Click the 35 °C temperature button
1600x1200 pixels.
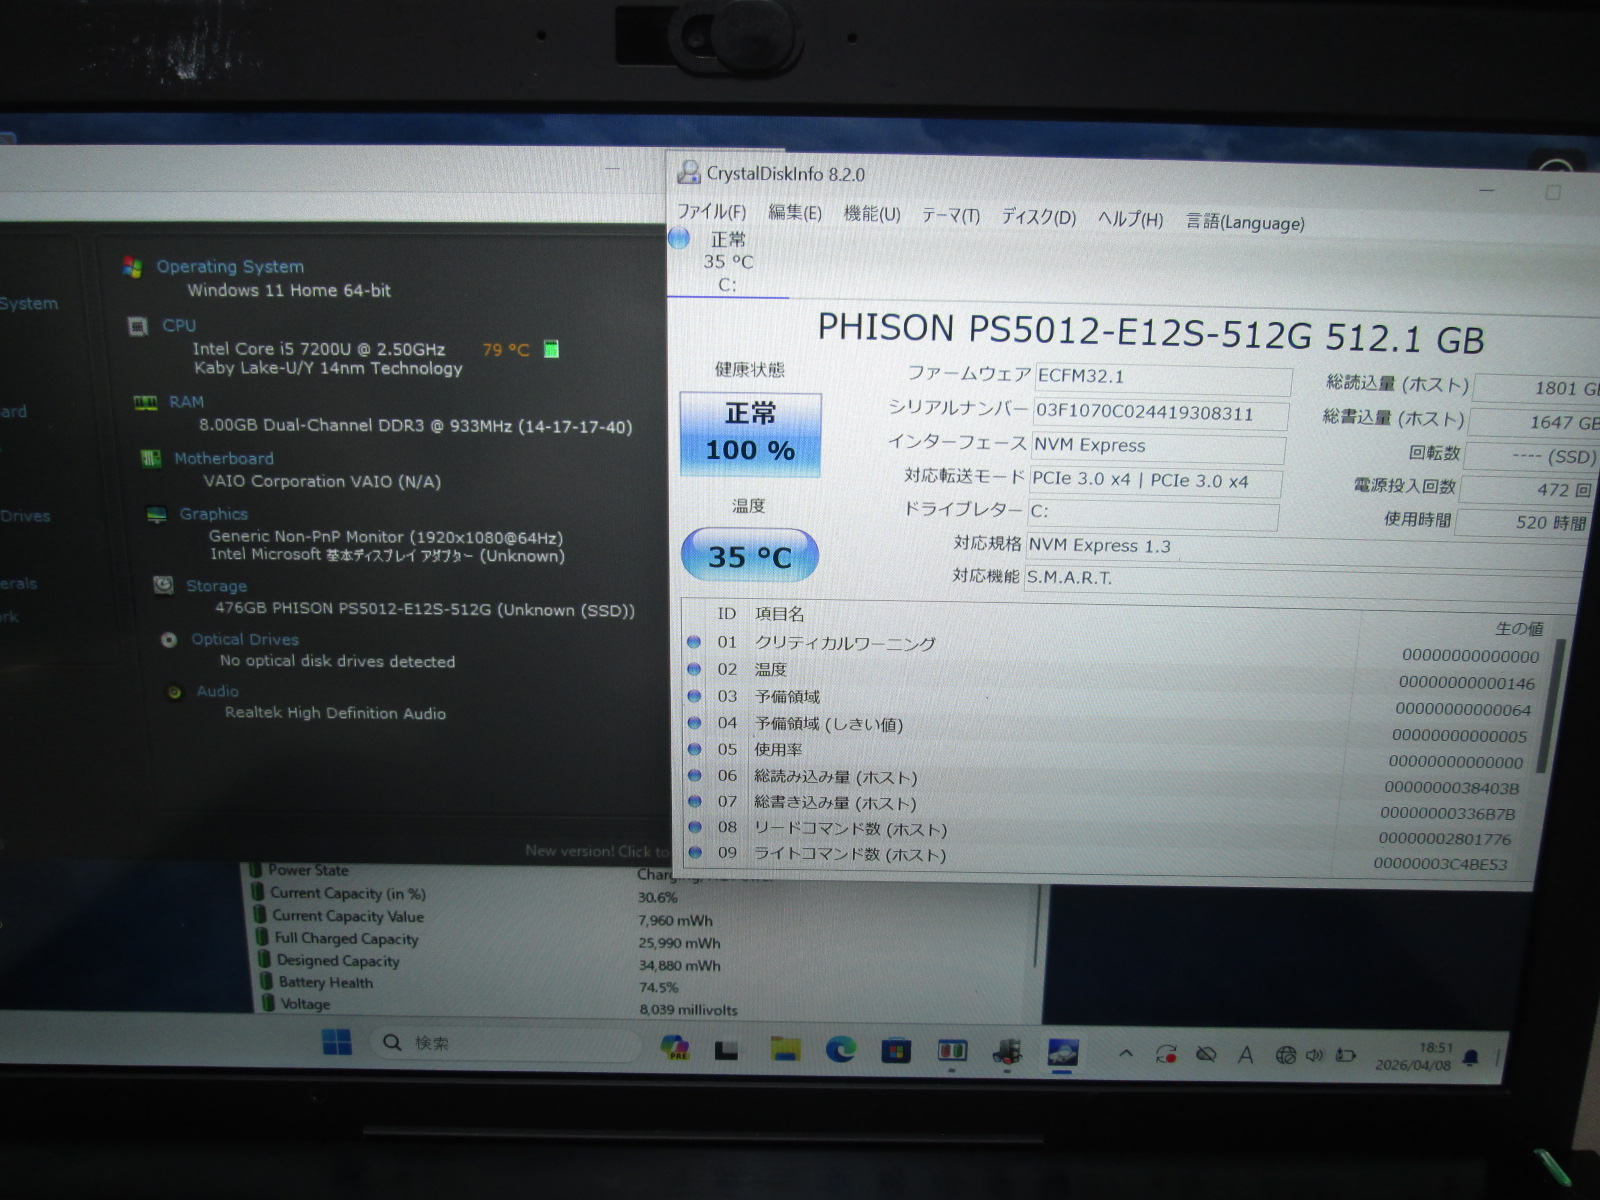(x=749, y=556)
